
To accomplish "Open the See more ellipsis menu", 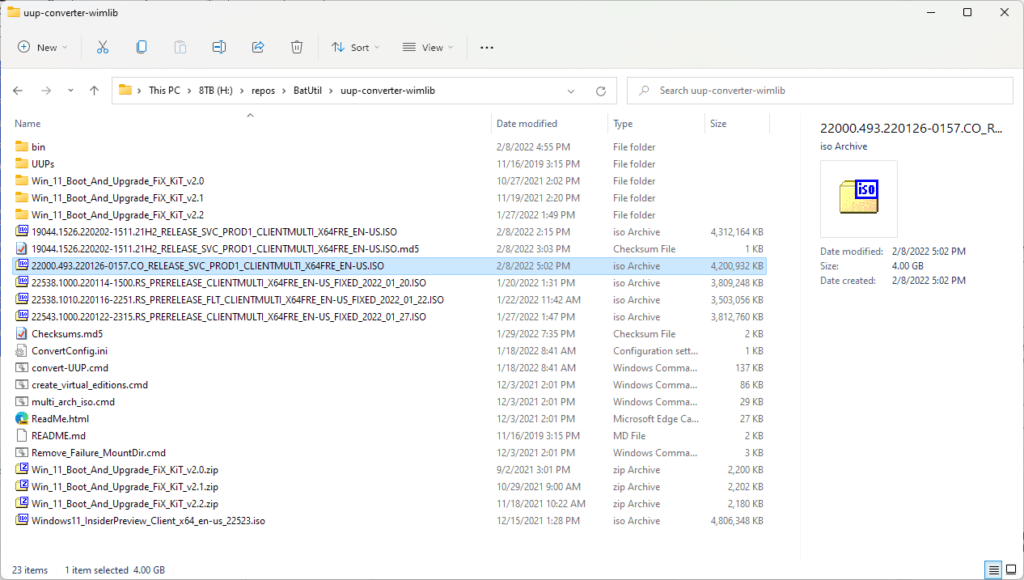I will tap(487, 47).
